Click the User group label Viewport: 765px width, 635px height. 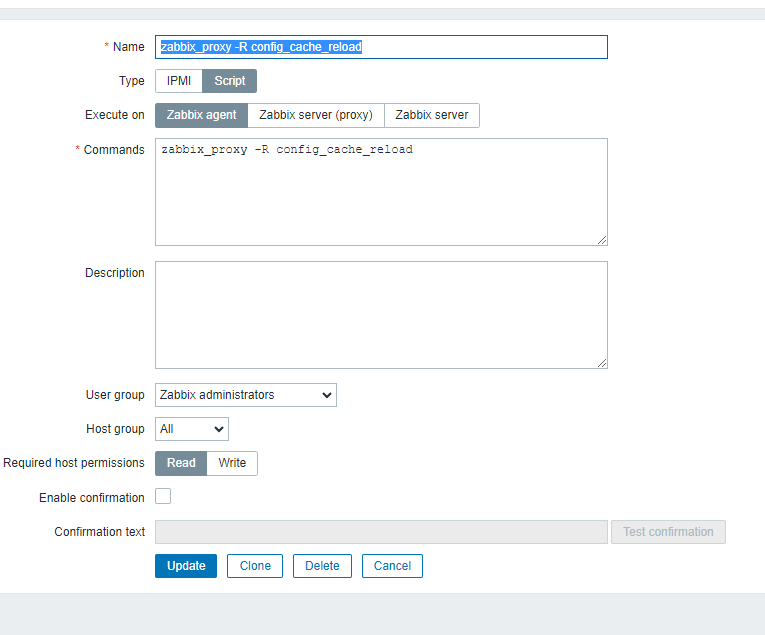tap(115, 395)
